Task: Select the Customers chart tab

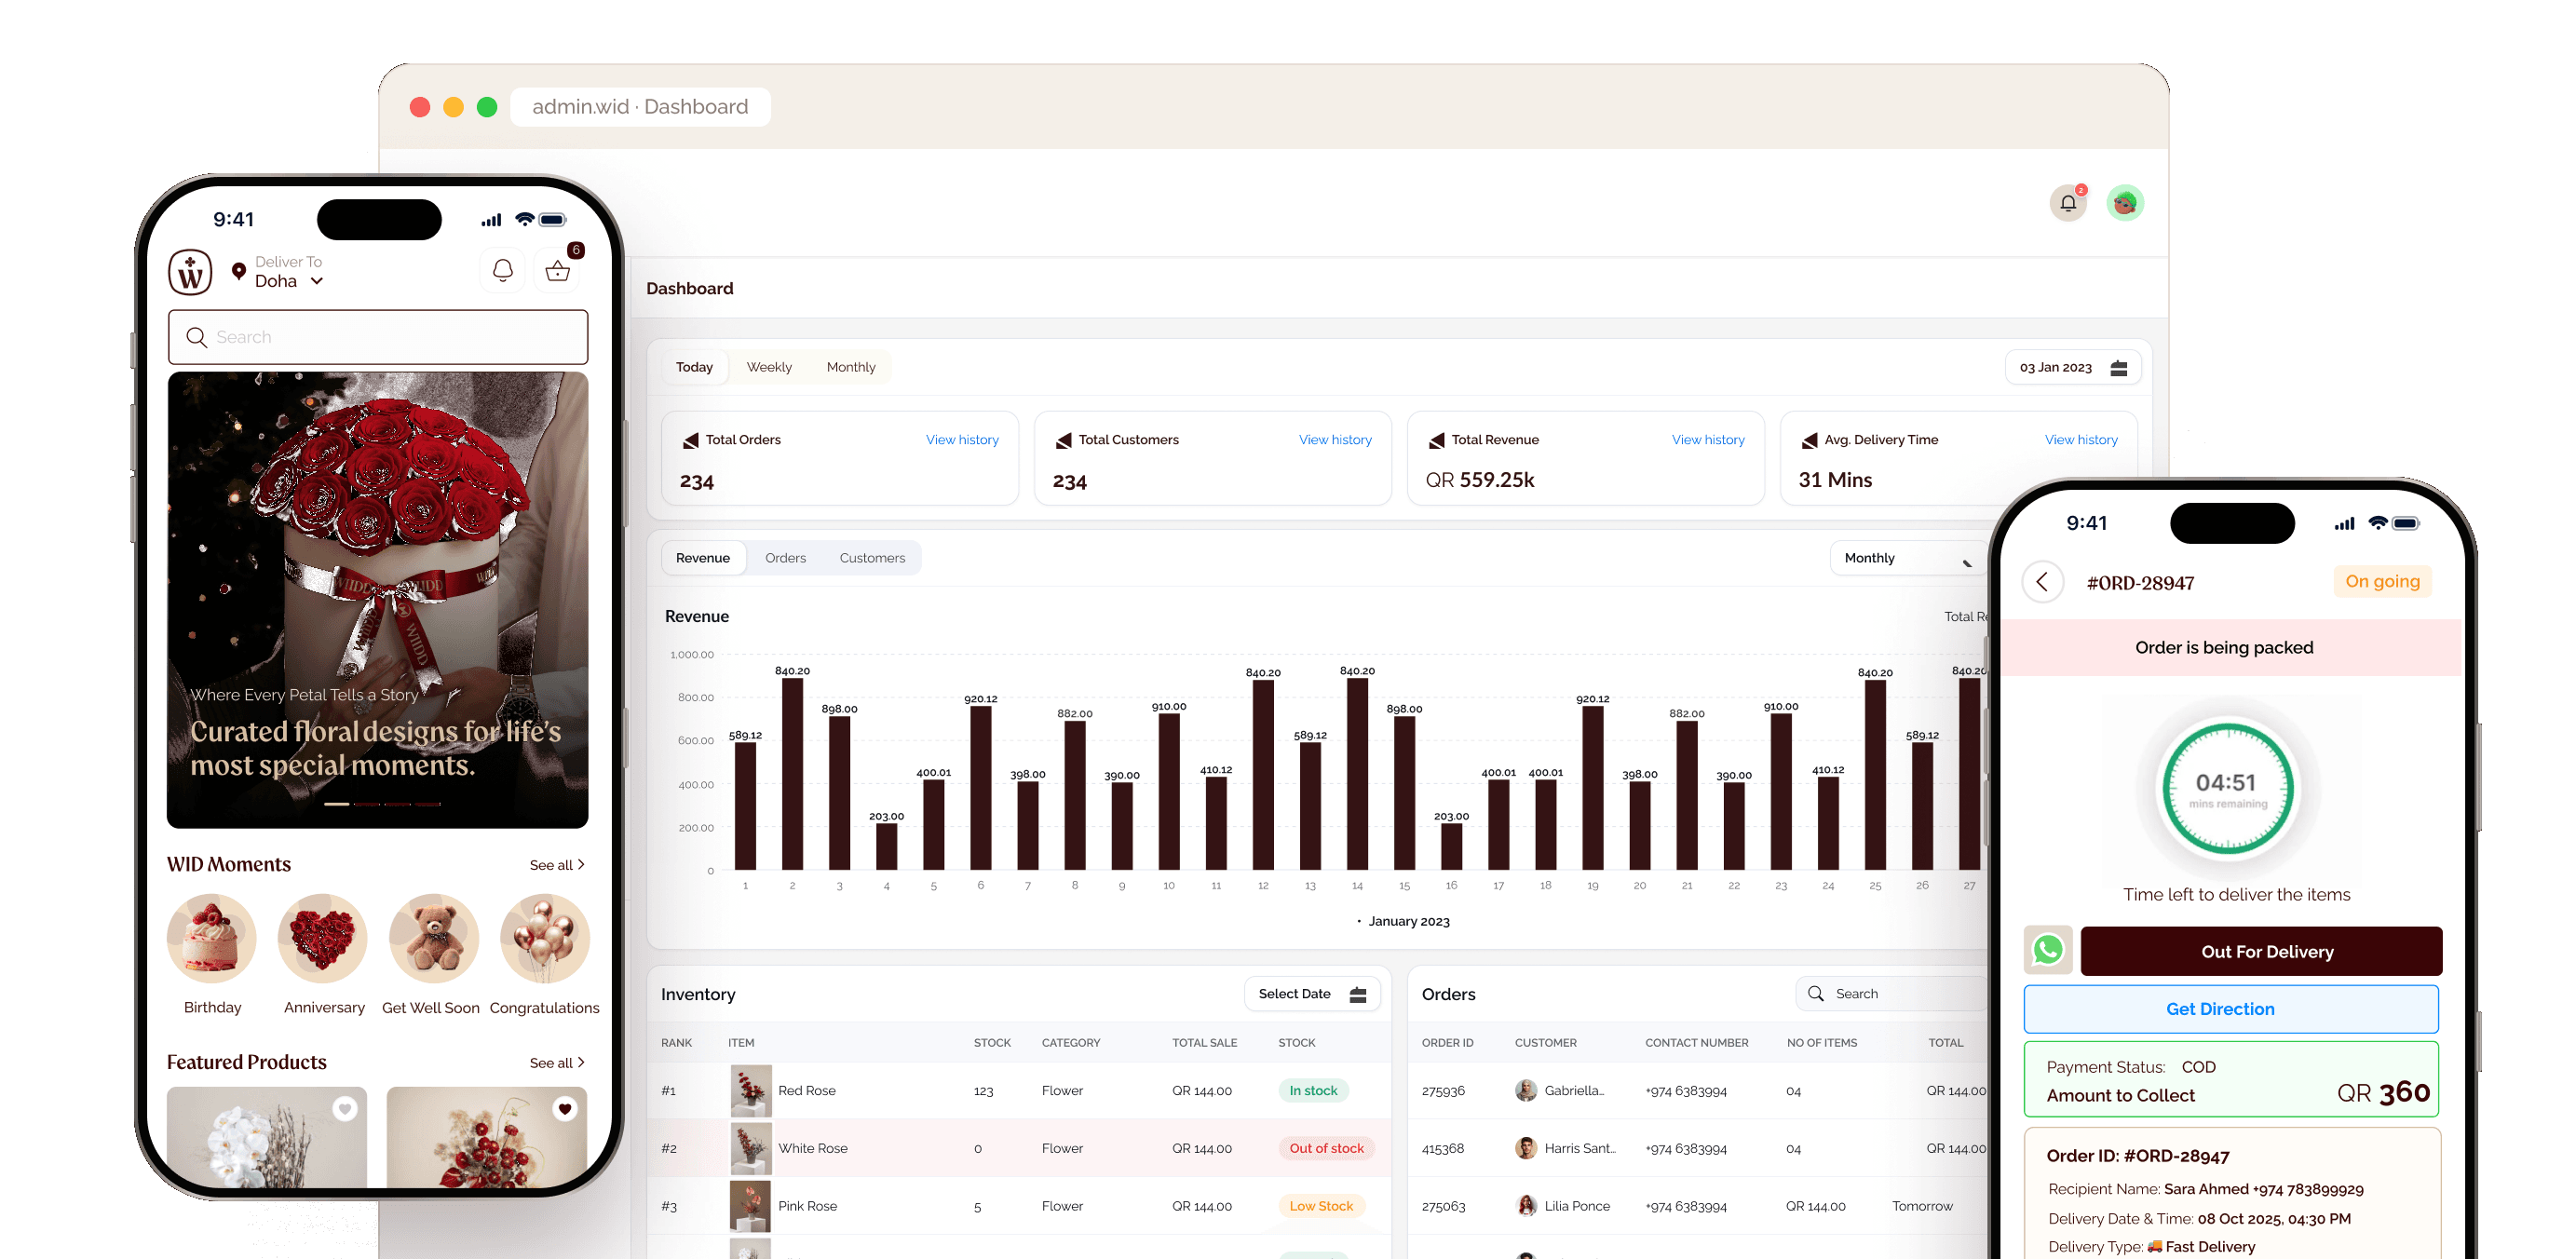Action: pos(872,558)
